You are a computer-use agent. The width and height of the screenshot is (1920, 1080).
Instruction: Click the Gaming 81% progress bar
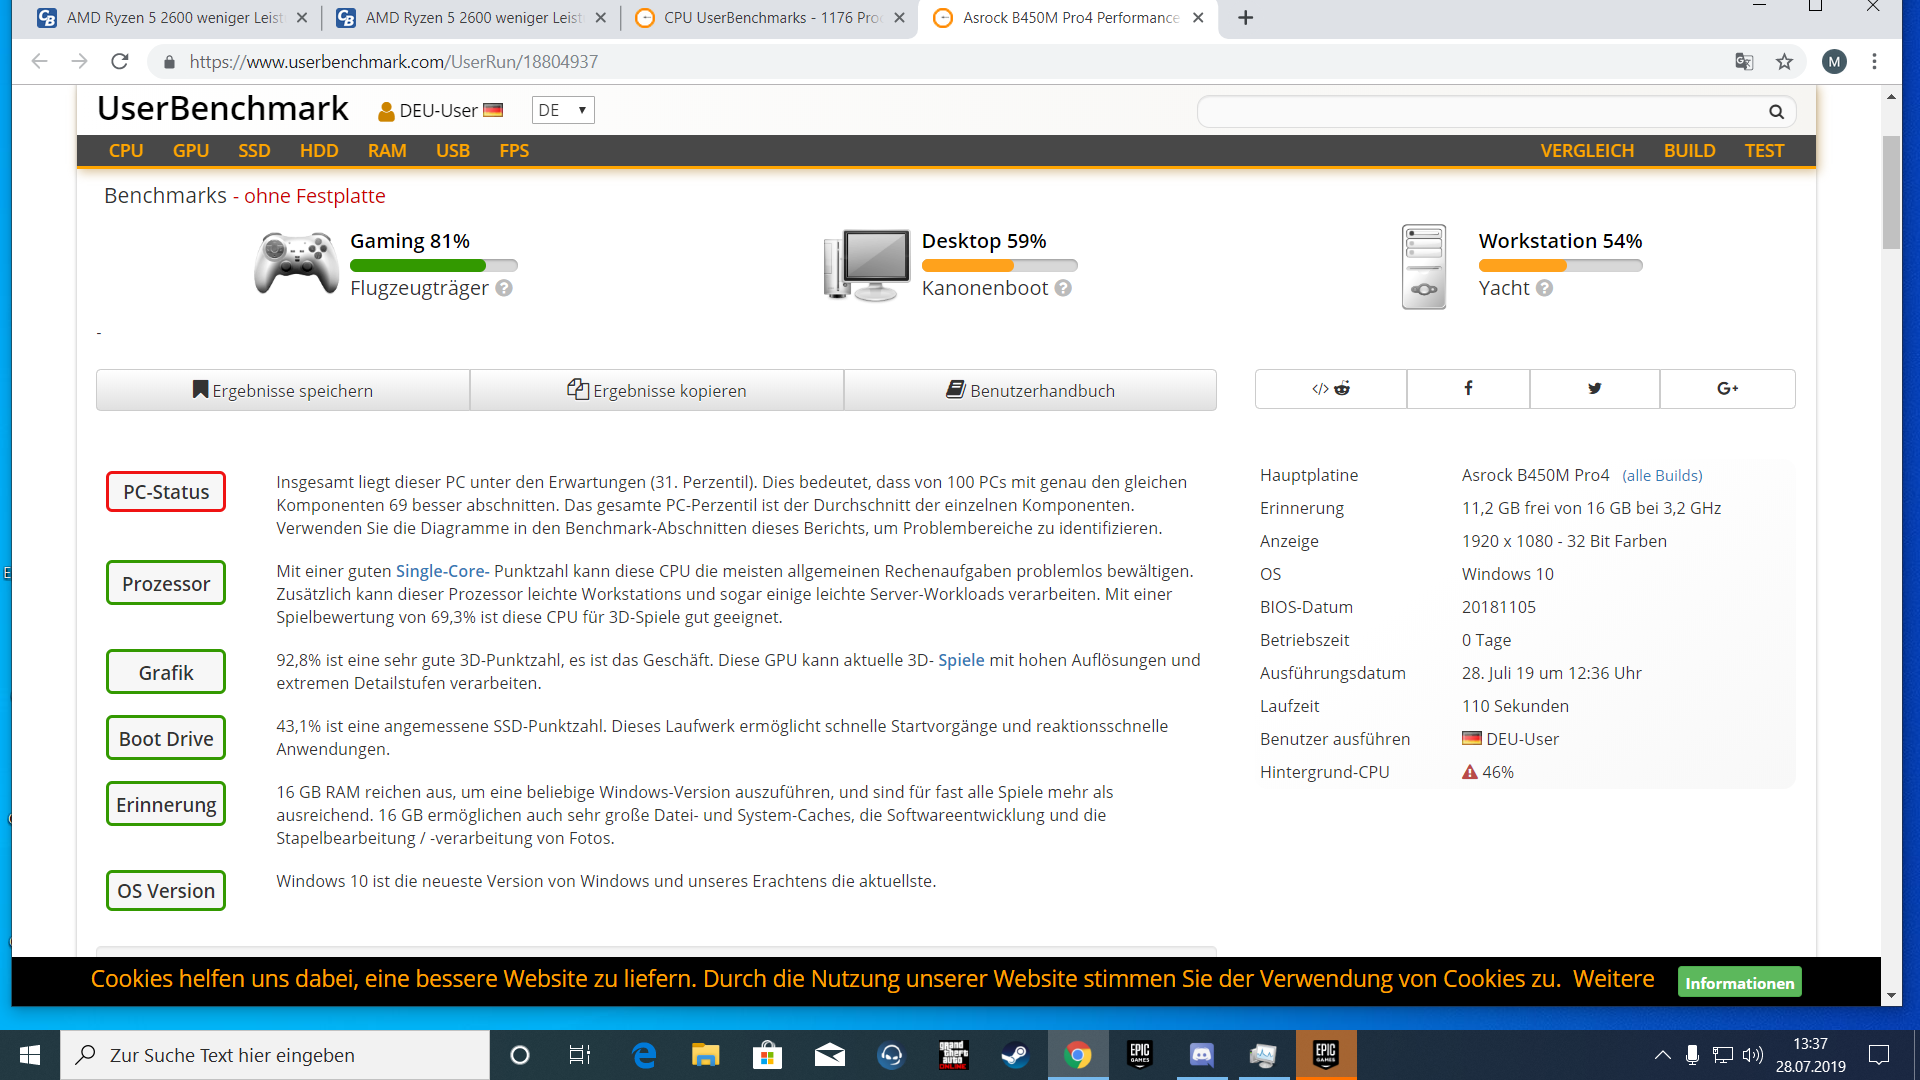(433, 266)
